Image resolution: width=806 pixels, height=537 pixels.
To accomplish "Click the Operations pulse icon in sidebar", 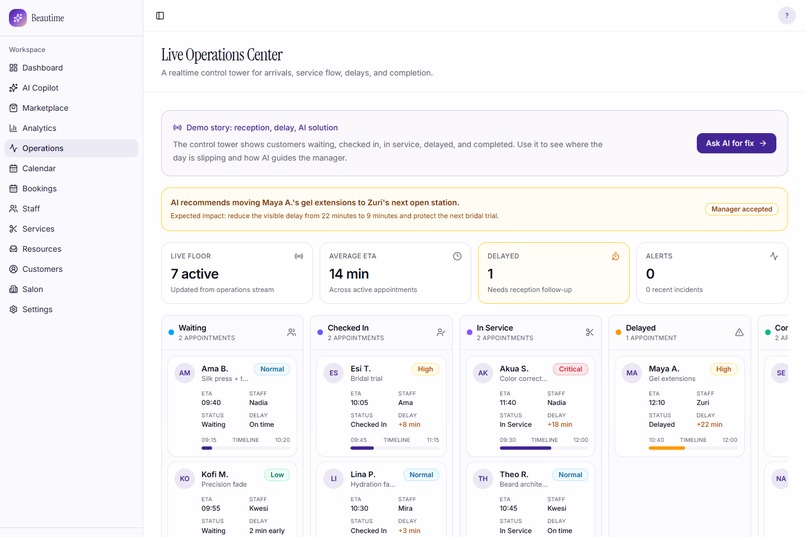I will [x=13, y=148].
